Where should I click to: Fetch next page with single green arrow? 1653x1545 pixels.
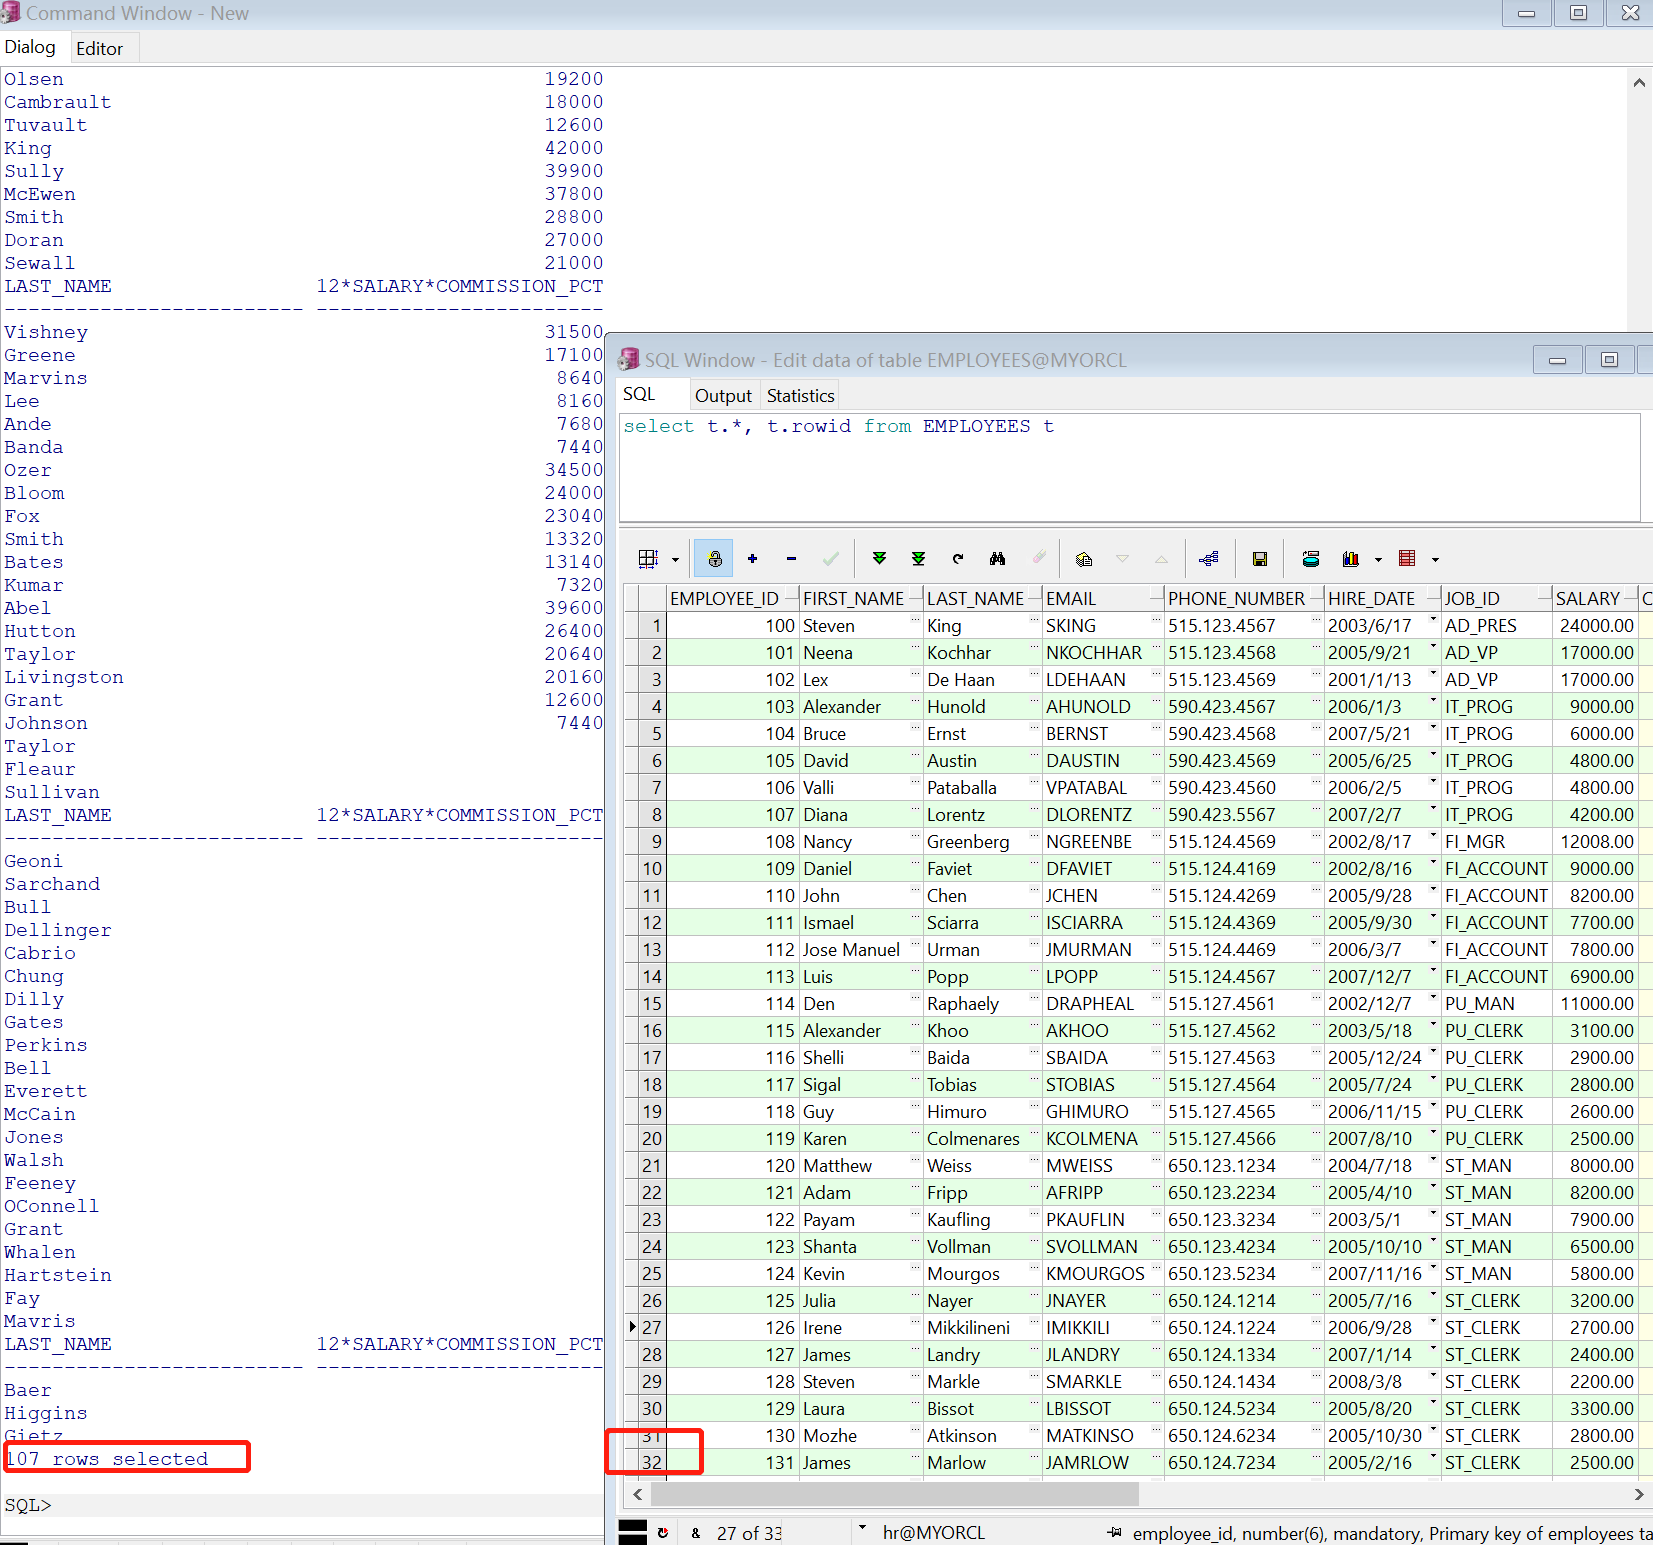coord(879,559)
